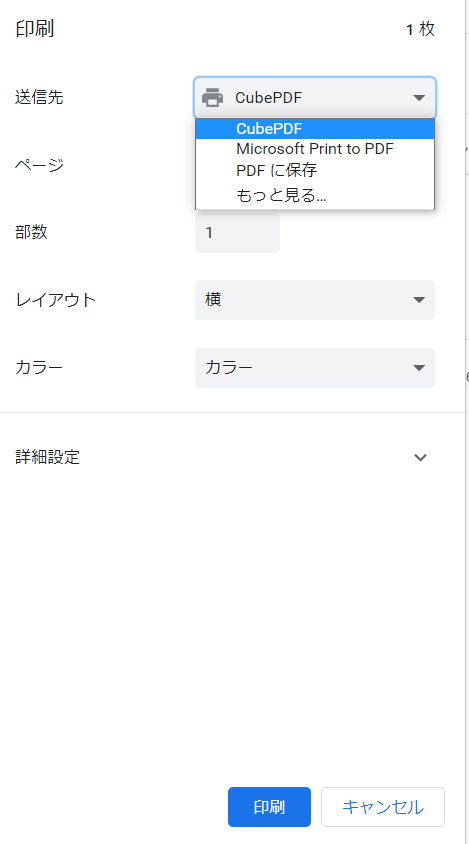The width and height of the screenshot is (469, 844).
Task: Click the selected CubePDF destination box
Action: click(314, 97)
